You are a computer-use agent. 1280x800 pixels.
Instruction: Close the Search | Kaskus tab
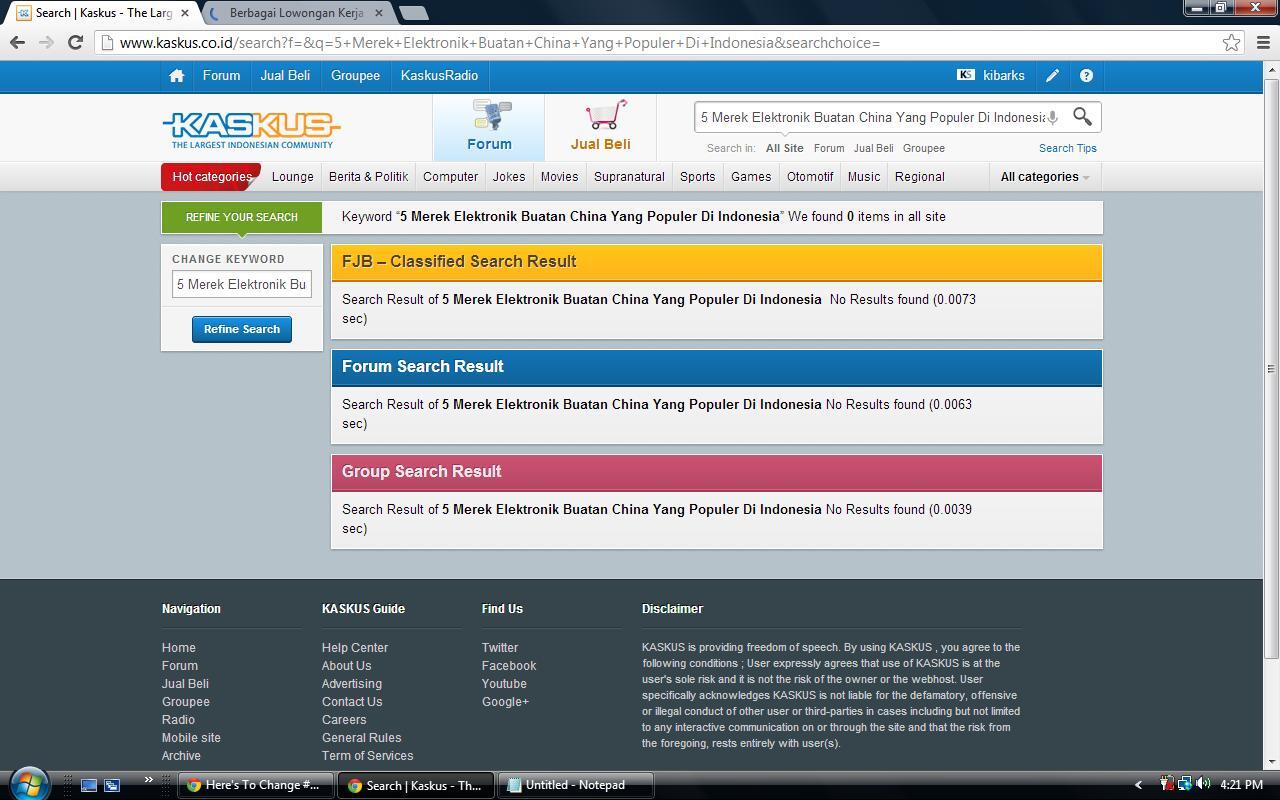click(x=184, y=13)
